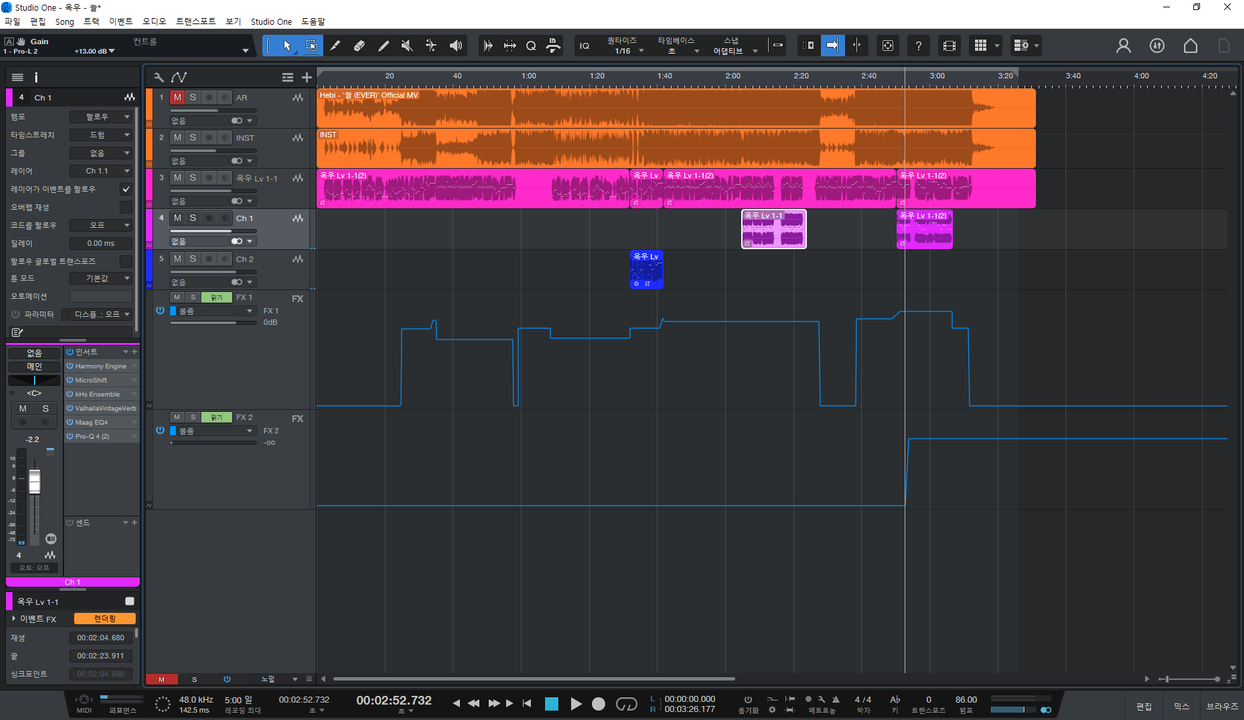Viewport: 1244px width, 720px height.
Task: Open the 그룹 dropdown set to 없음
Action: 101,153
